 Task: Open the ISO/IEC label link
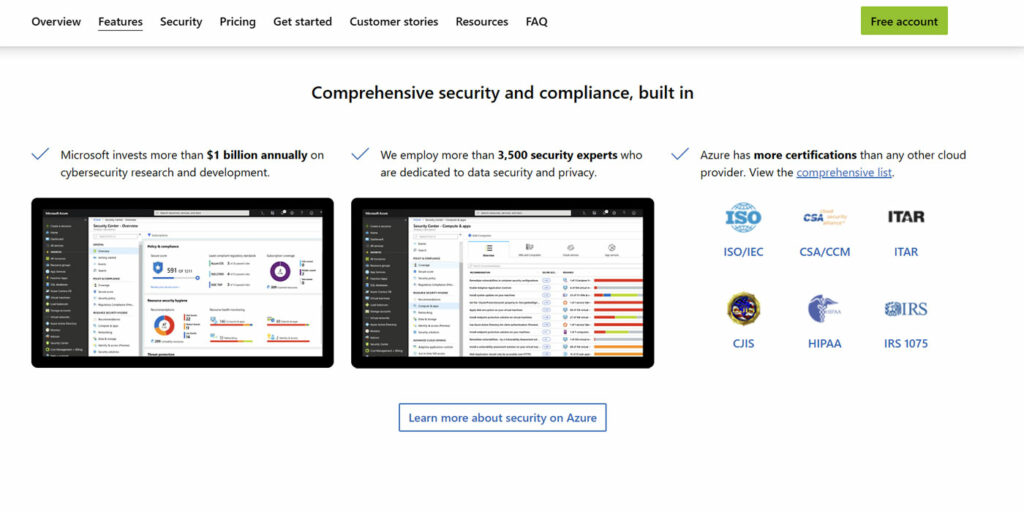743,252
